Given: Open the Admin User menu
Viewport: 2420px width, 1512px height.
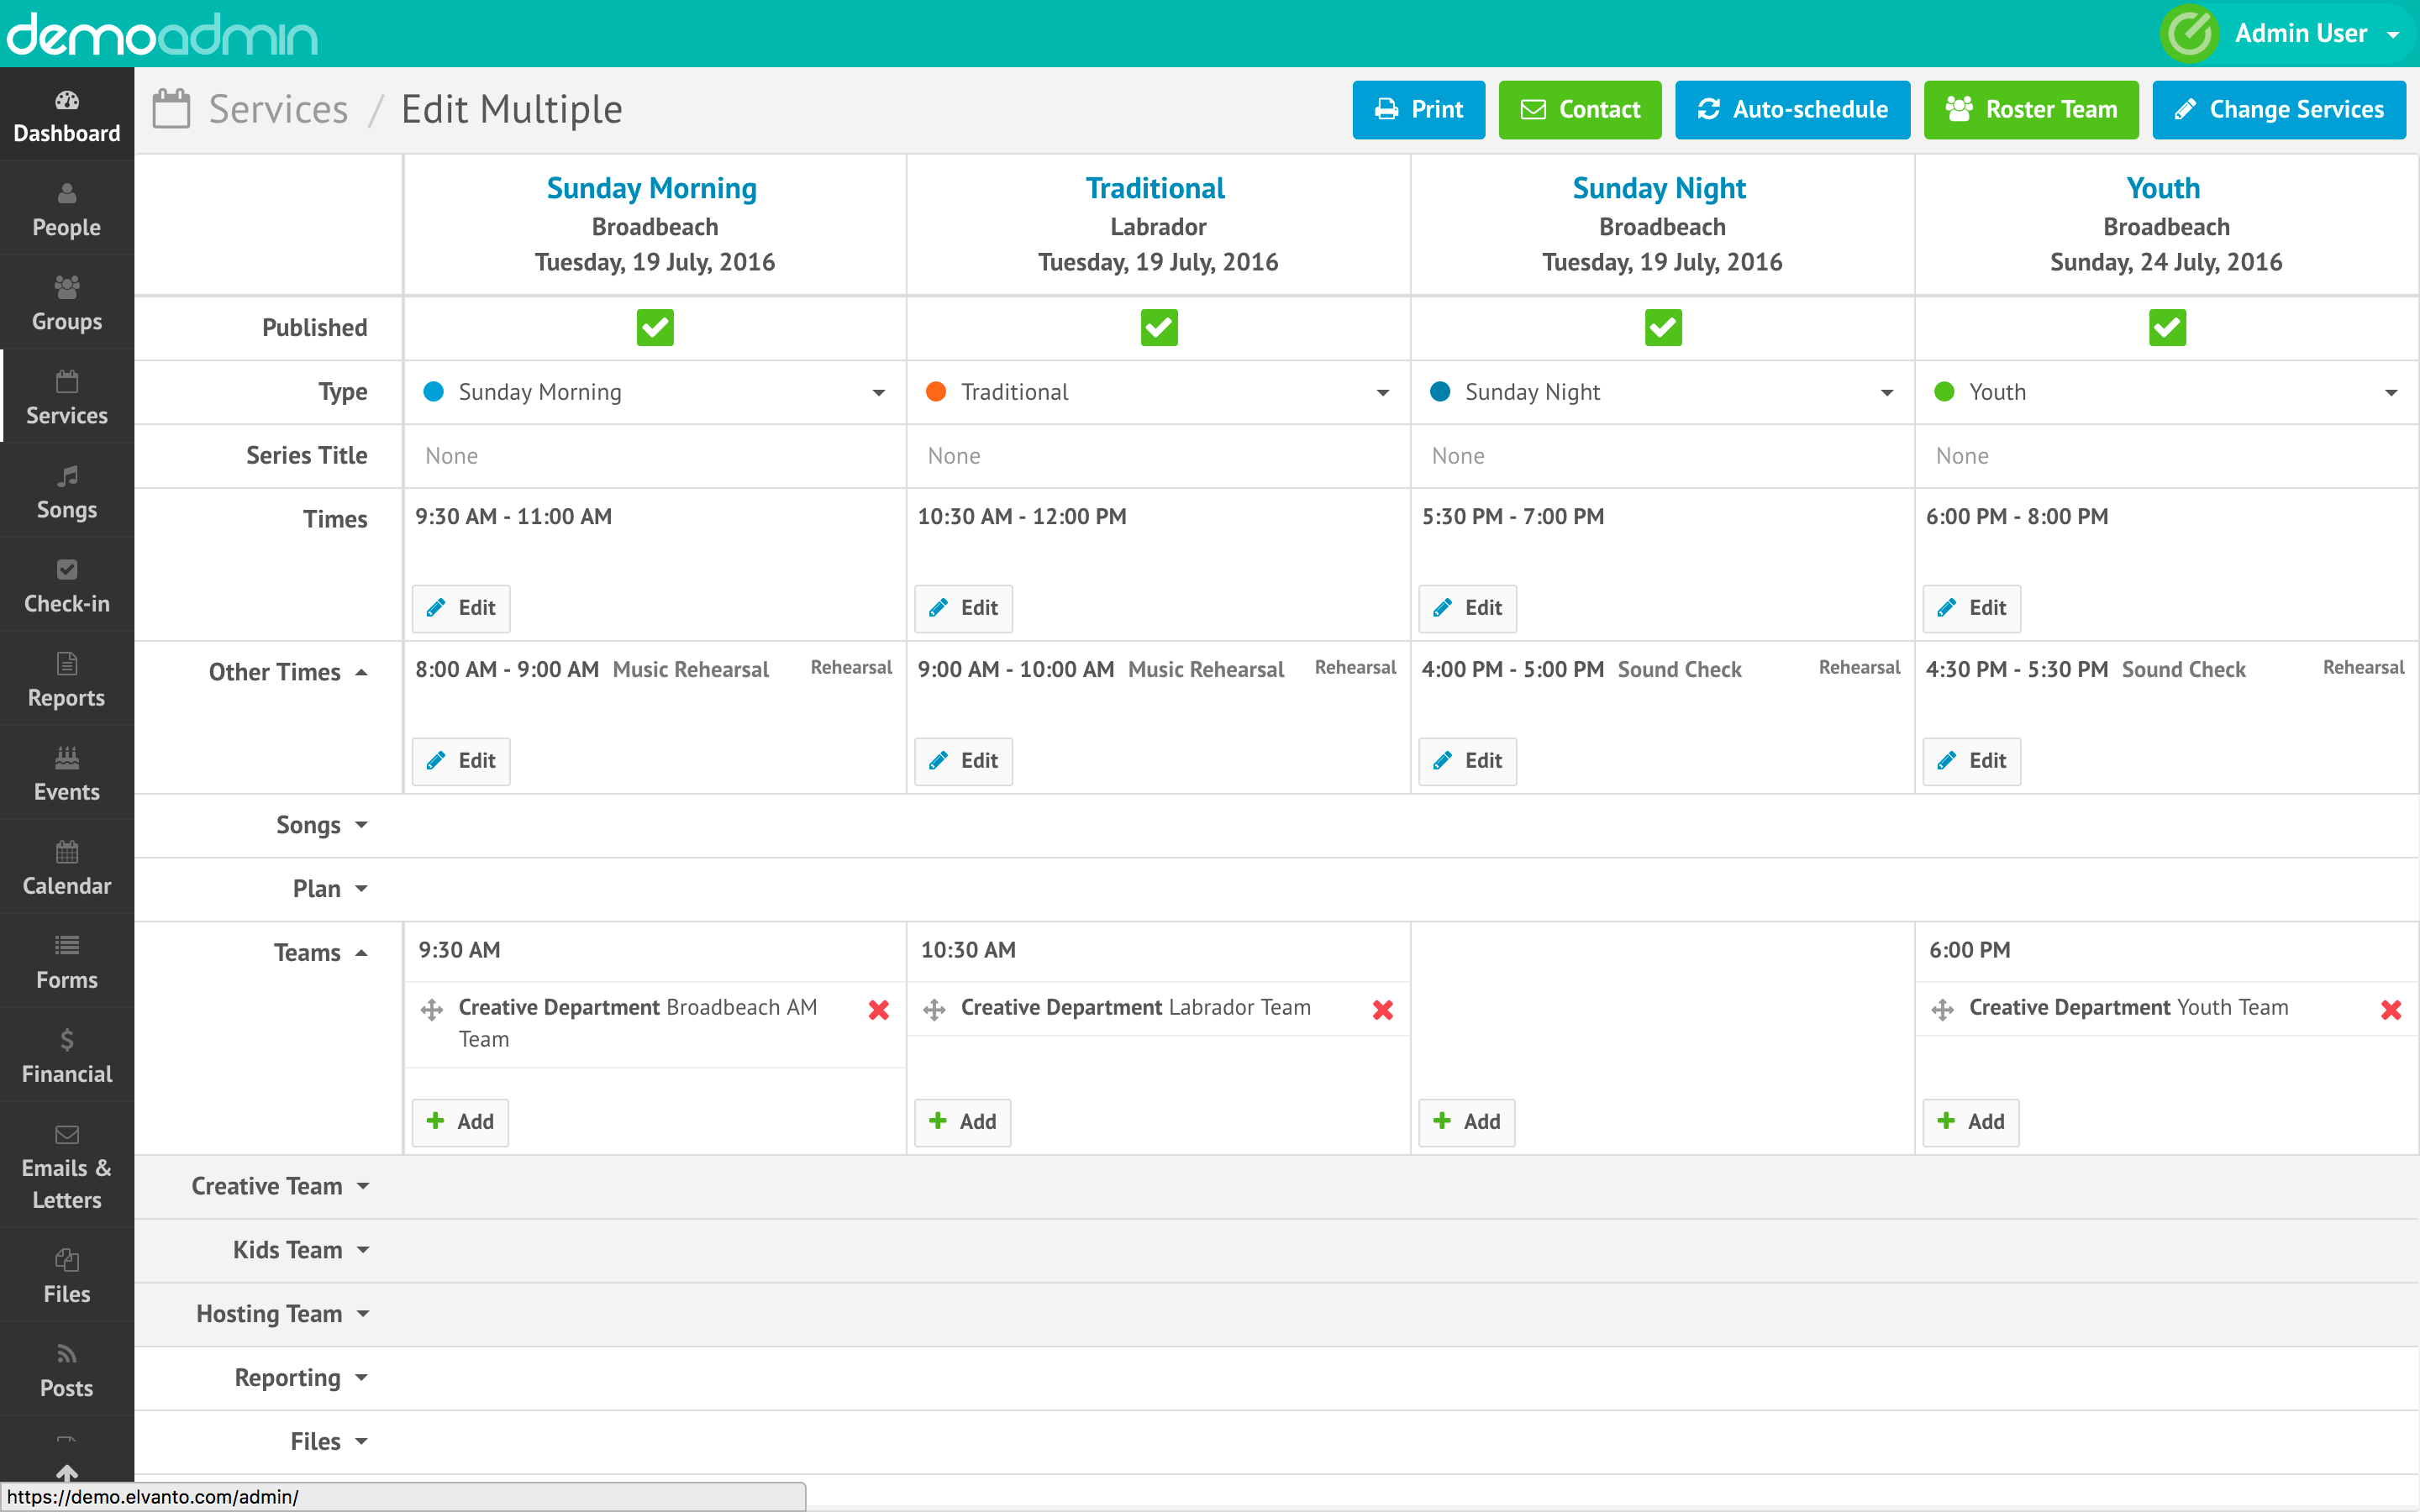Looking at the screenshot, I should 2300,33.
